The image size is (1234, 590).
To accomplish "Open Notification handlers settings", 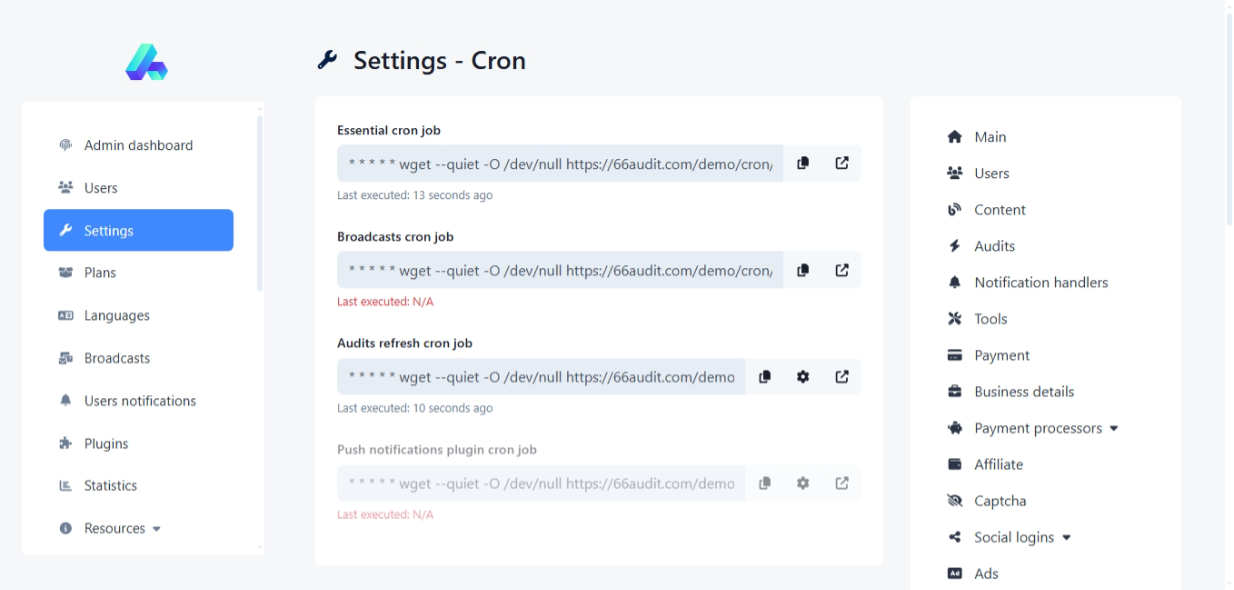I will point(1040,282).
